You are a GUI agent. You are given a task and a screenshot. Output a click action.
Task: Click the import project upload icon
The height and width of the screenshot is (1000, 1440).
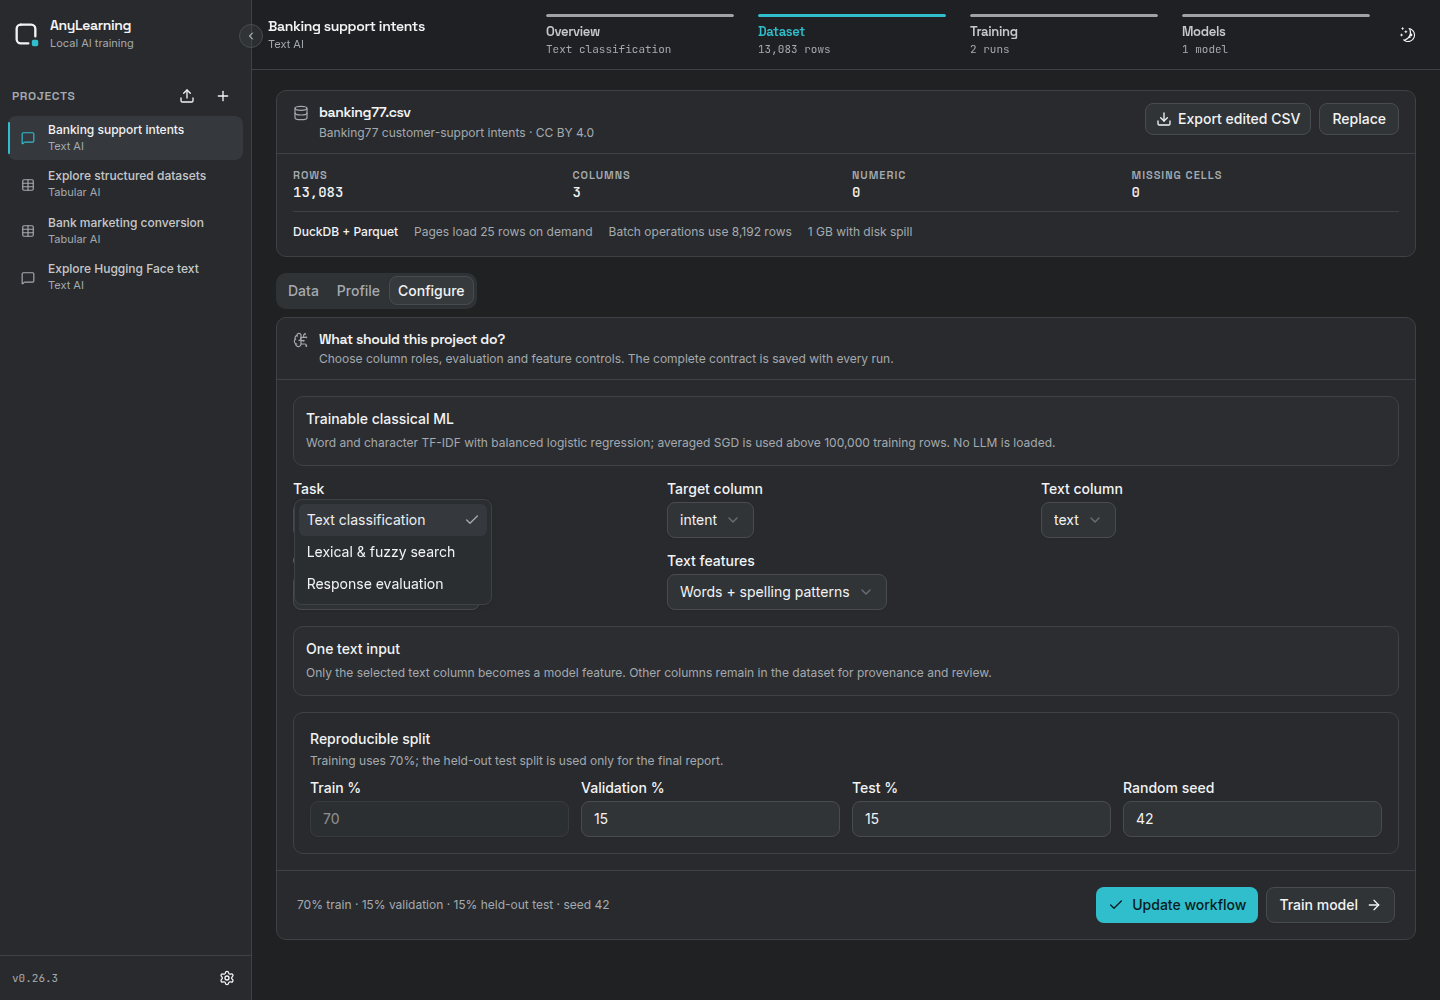coord(187,96)
